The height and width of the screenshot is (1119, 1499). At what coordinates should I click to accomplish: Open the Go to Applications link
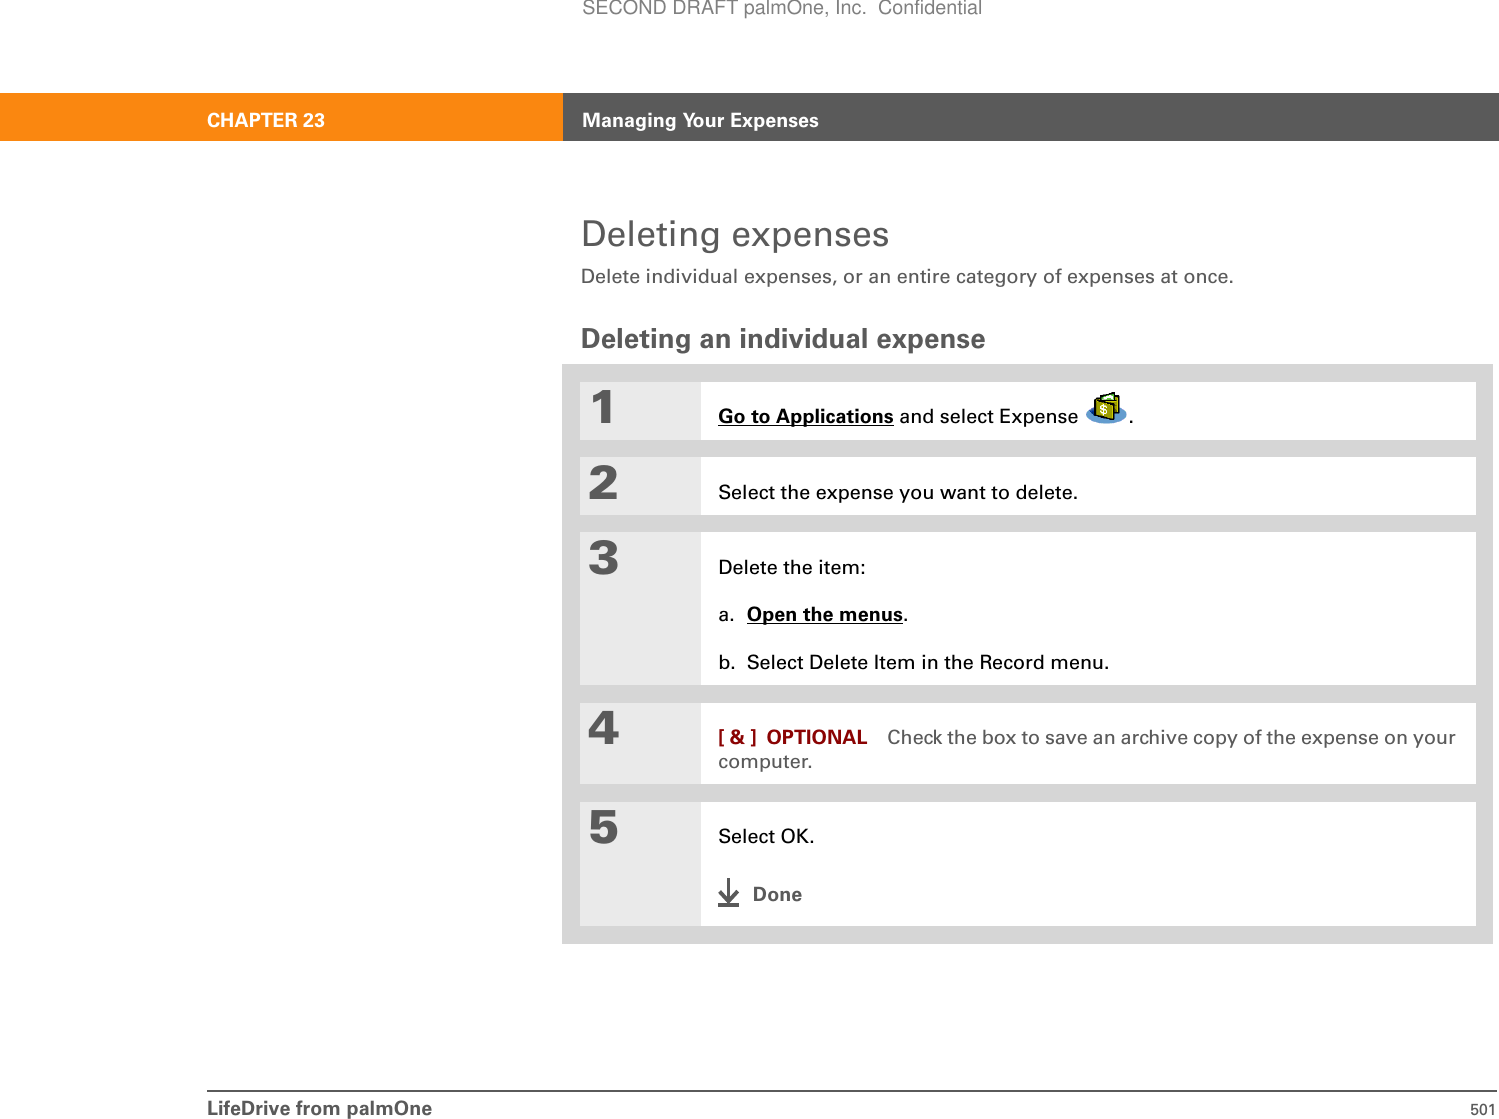pos(805,416)
